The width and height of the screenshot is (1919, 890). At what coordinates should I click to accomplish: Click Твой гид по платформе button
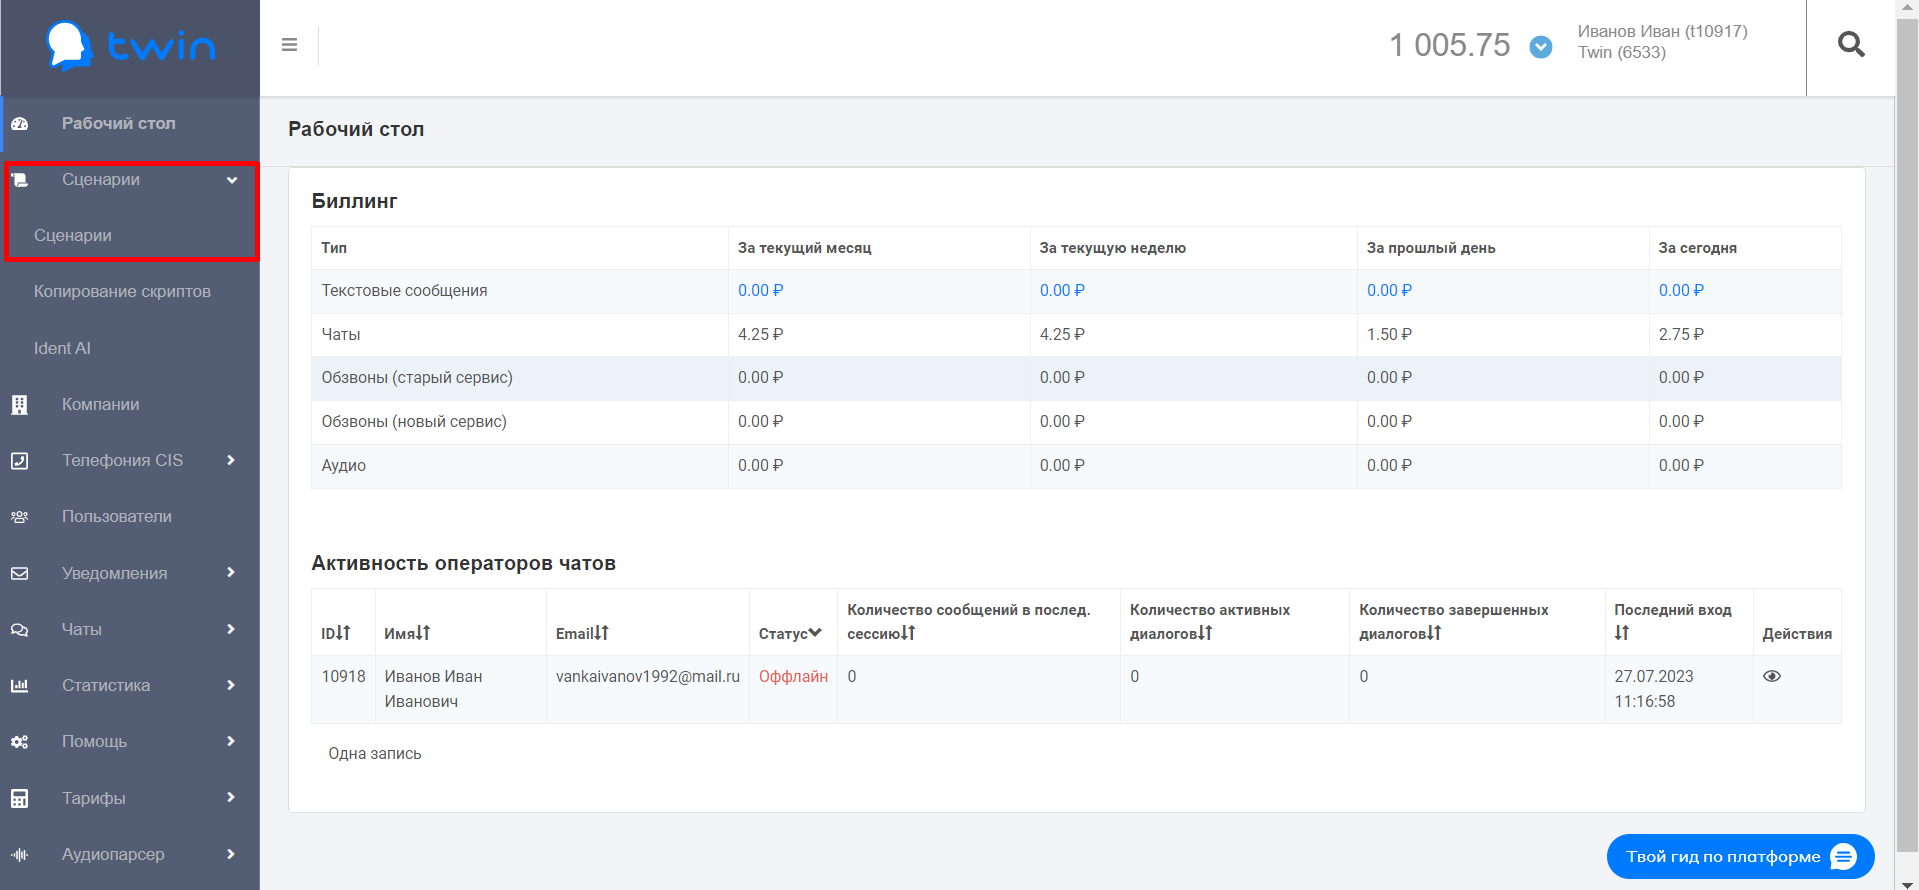[x=1740, y=857]
